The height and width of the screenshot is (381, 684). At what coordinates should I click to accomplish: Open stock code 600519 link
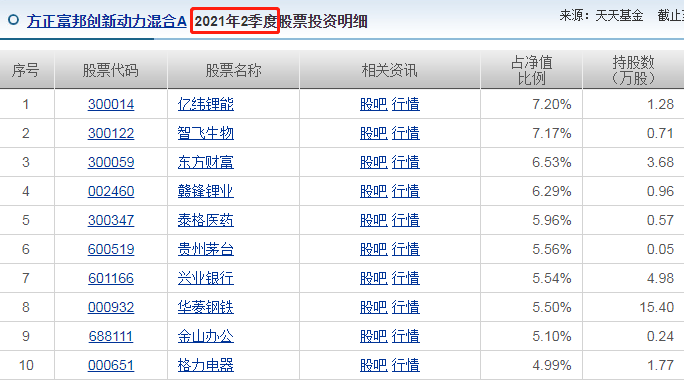point(111,249)
